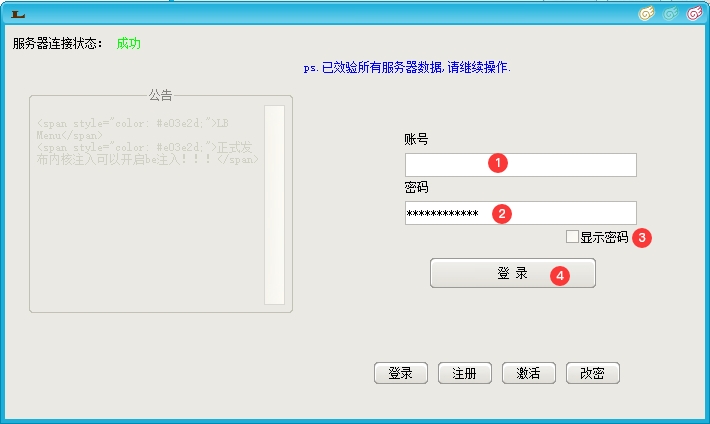The image size is (710, 424).
Task: Click the teal swirl icon in title bar
Action: click(x=671, y=14)
